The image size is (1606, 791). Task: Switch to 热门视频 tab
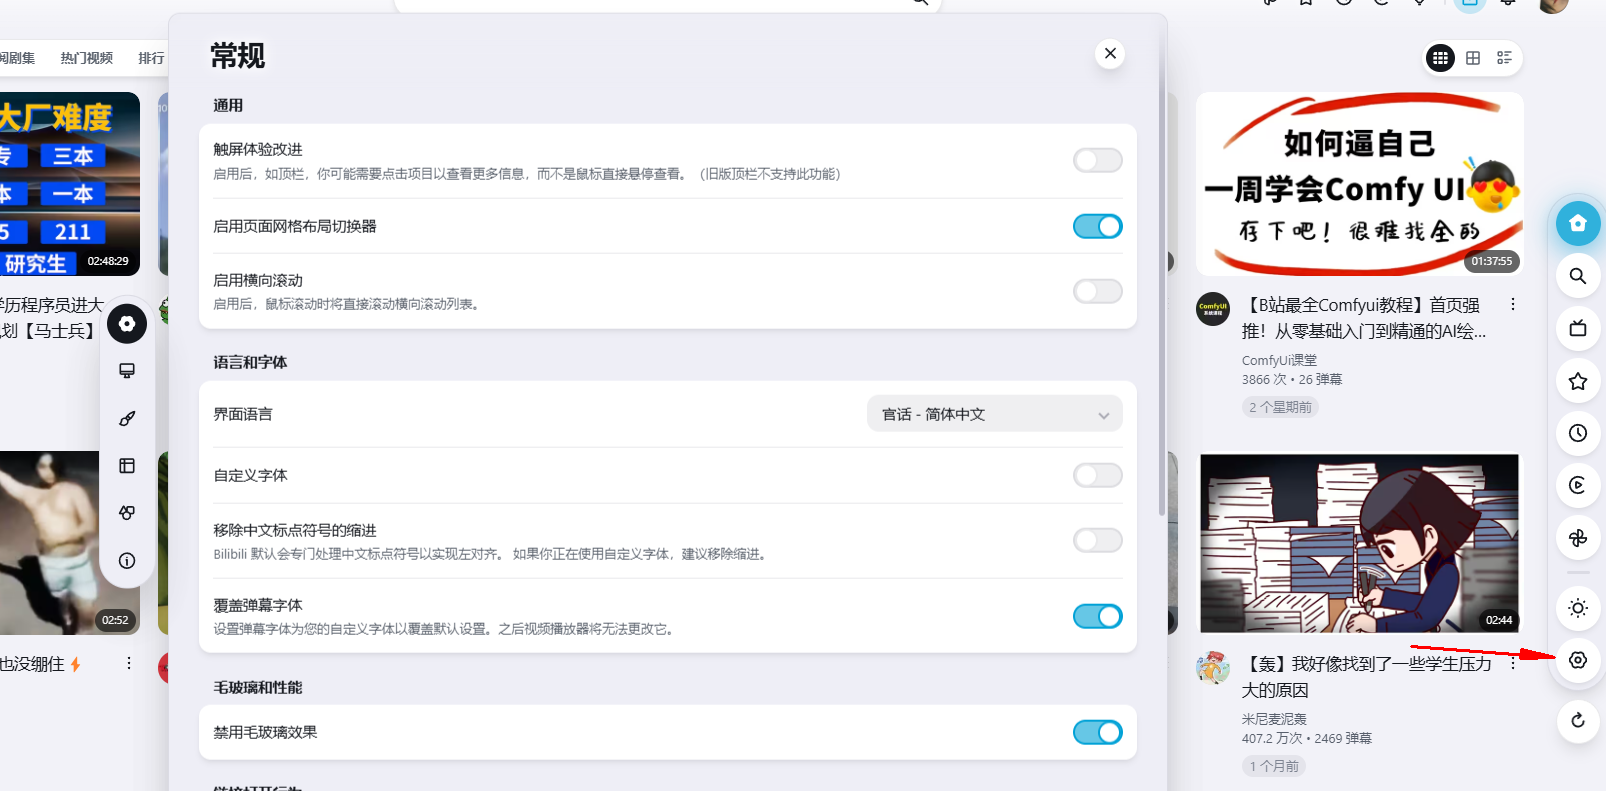[x=86, y=58]
